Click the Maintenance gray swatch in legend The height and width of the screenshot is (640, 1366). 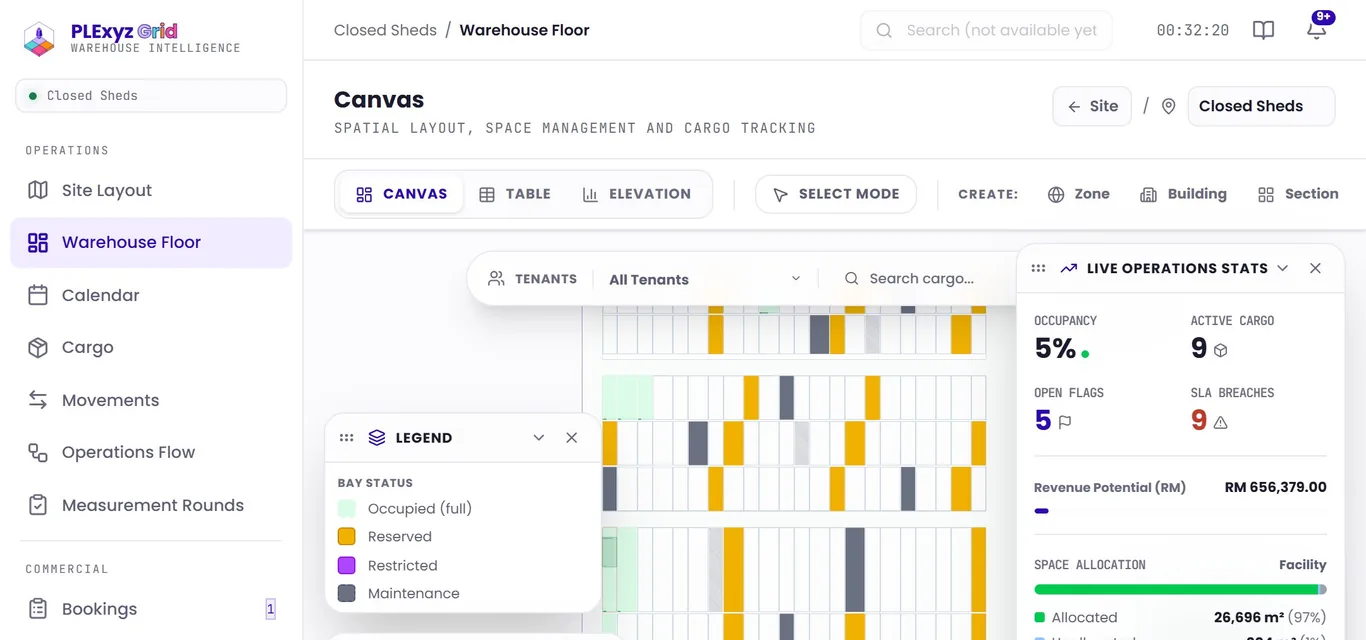click(x=347, y=593)
